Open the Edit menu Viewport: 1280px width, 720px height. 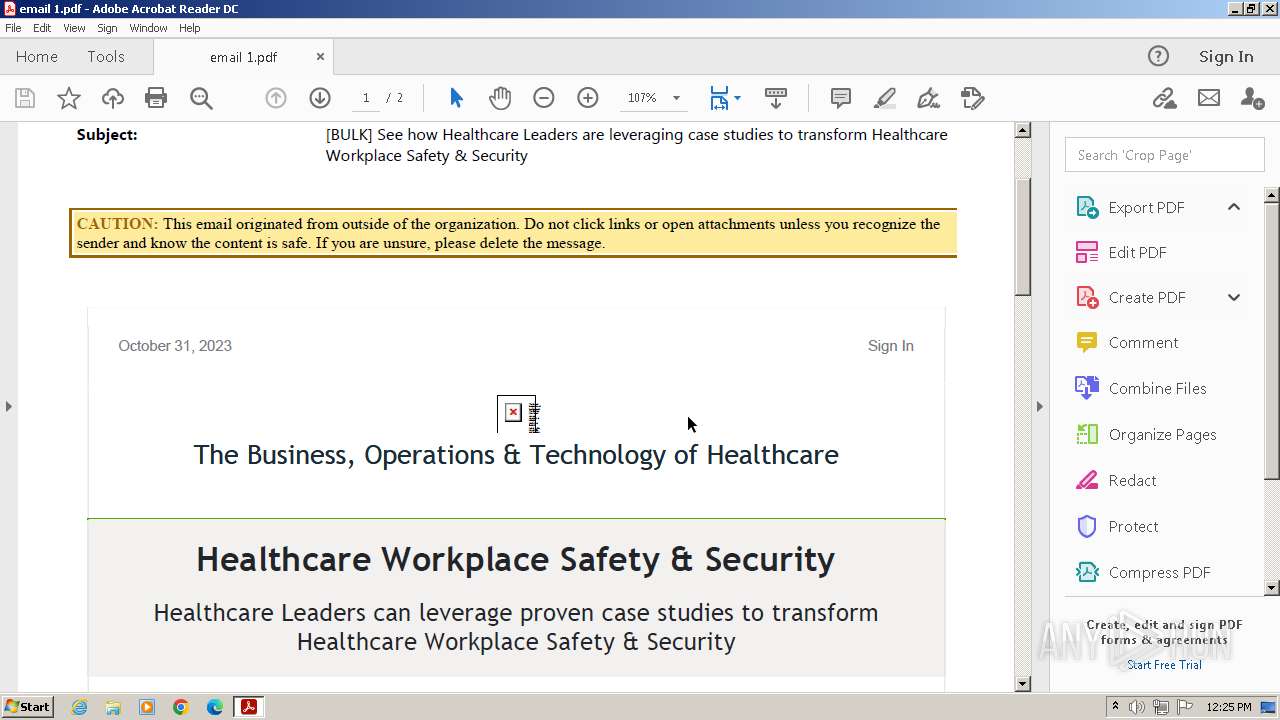[x=42, y=28]
